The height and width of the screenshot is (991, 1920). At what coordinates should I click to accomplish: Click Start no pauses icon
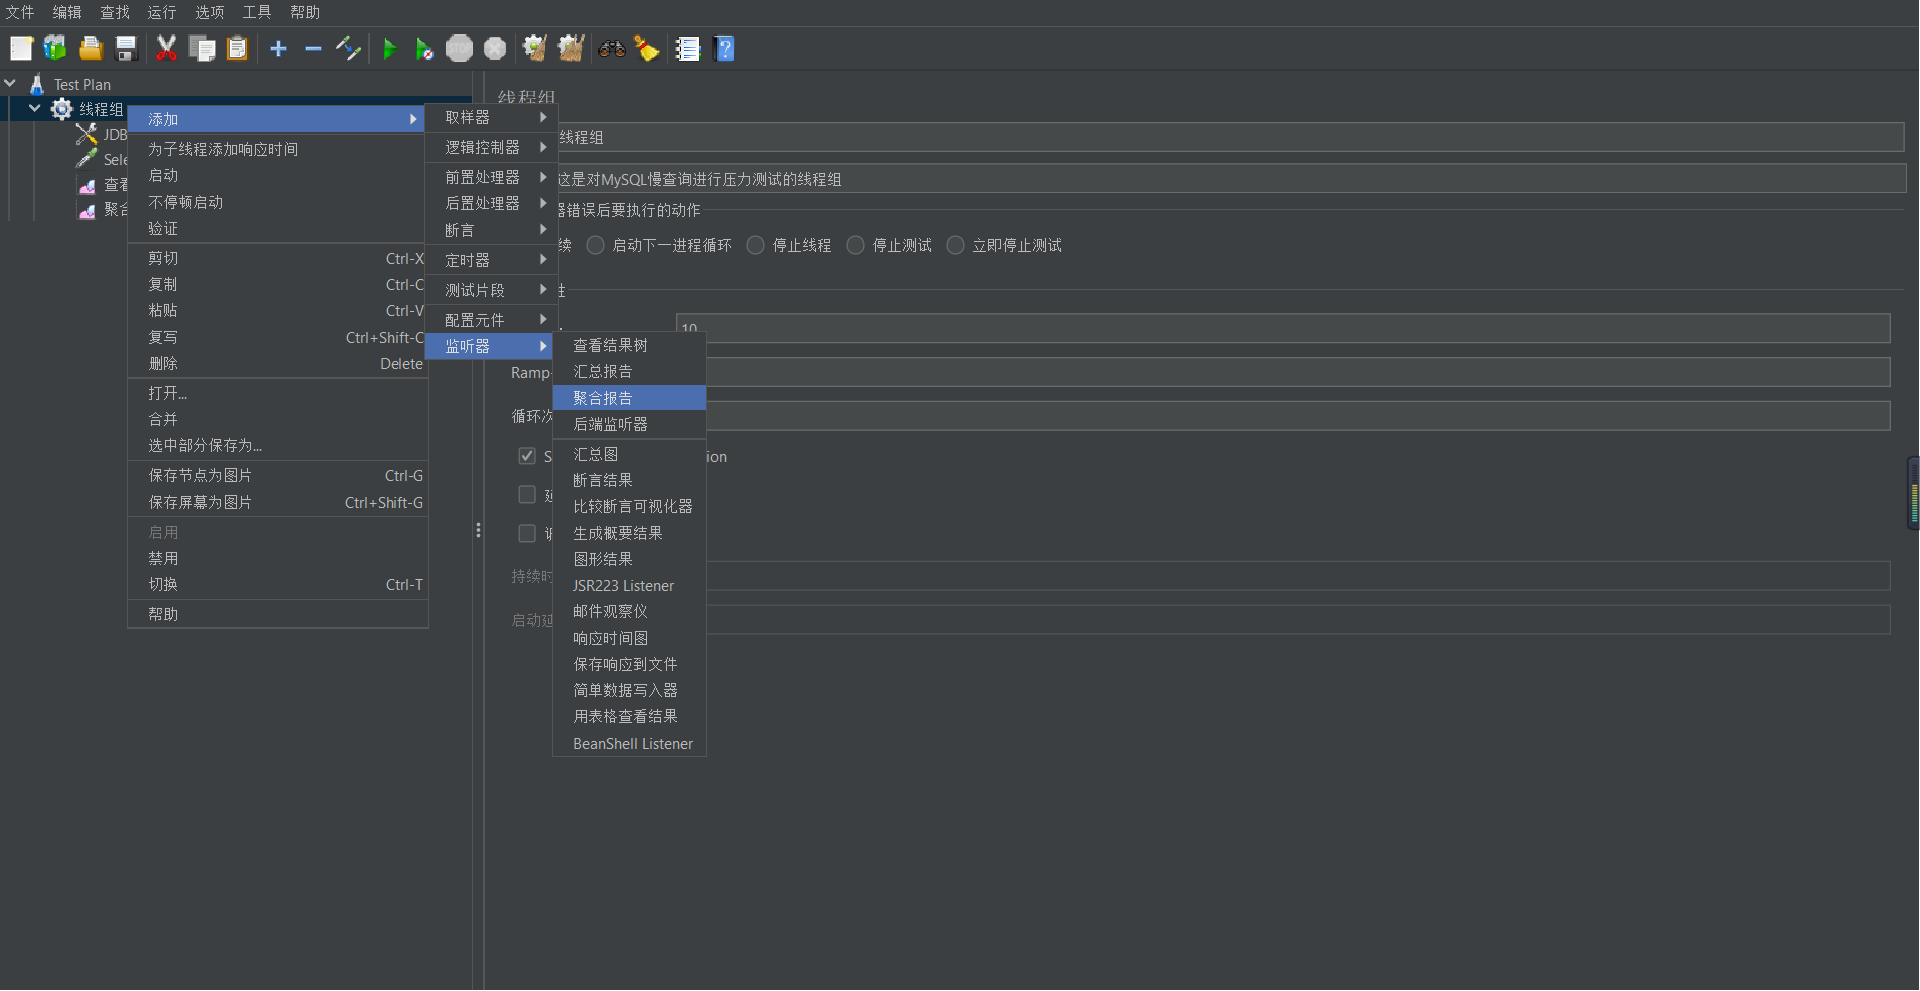(x=424, y=48)
